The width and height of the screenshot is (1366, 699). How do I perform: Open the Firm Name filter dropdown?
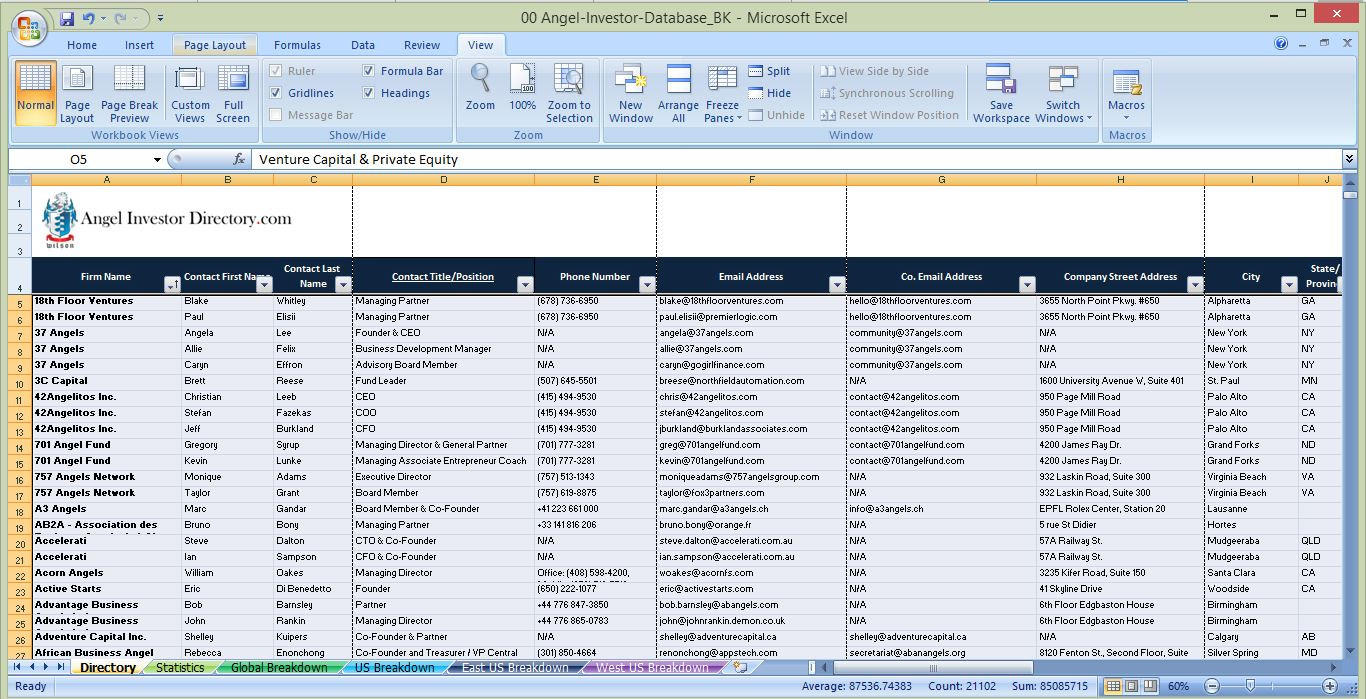[172, 285]
